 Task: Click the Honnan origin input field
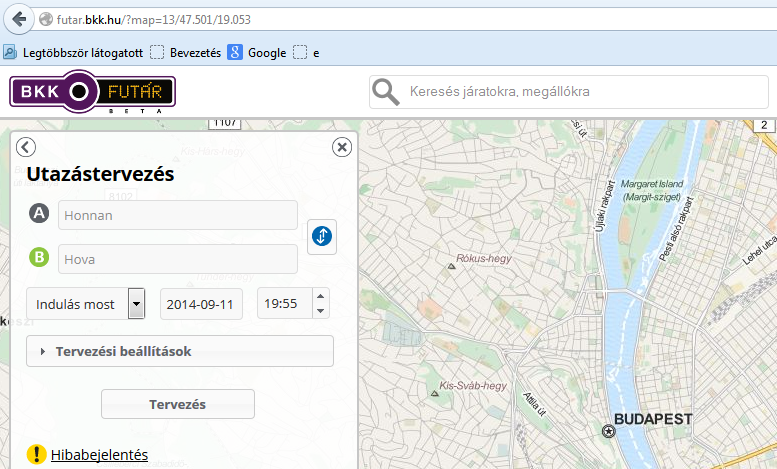178,215
